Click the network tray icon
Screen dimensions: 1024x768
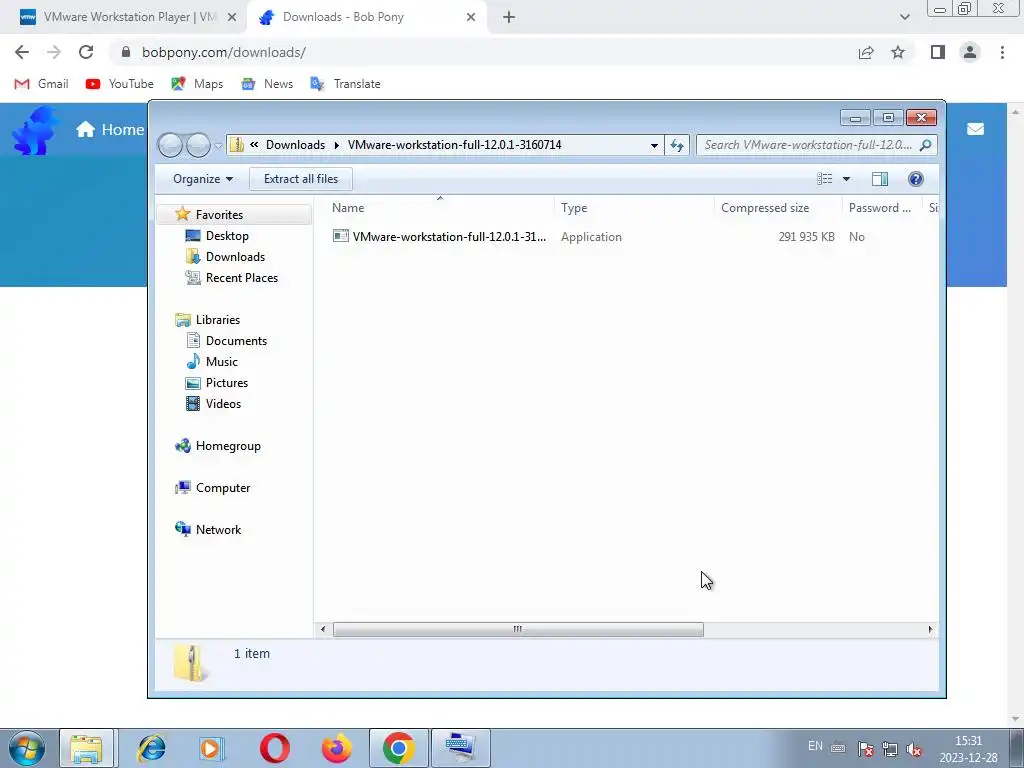[x=890, y=749]
